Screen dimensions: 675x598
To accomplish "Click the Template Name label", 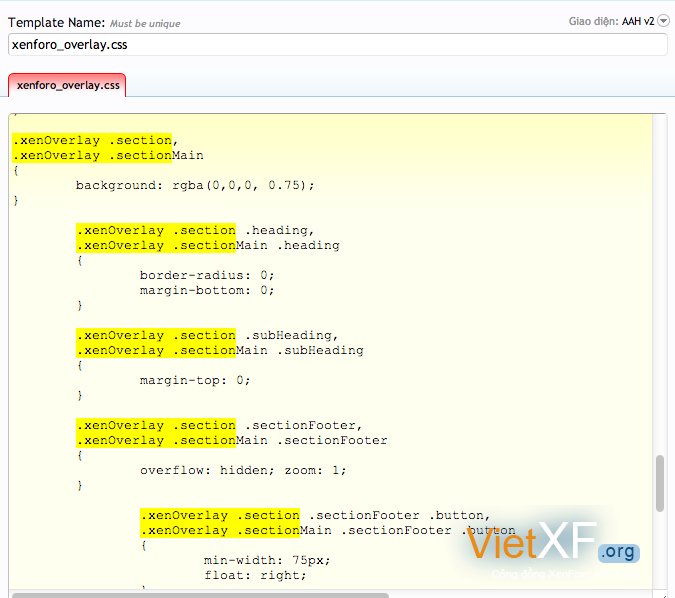I will point(56,22).
